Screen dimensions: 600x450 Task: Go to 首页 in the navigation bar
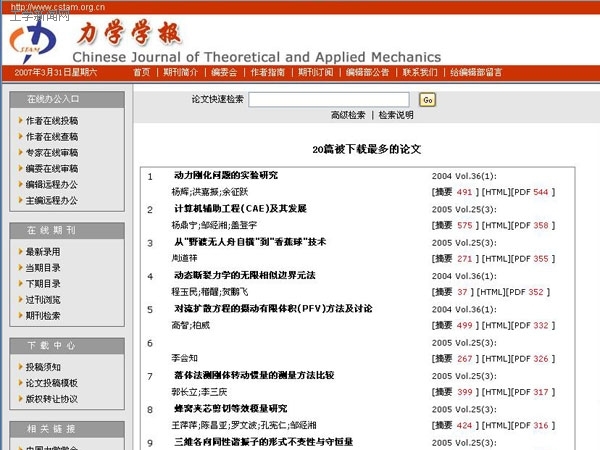click(142, 72)
